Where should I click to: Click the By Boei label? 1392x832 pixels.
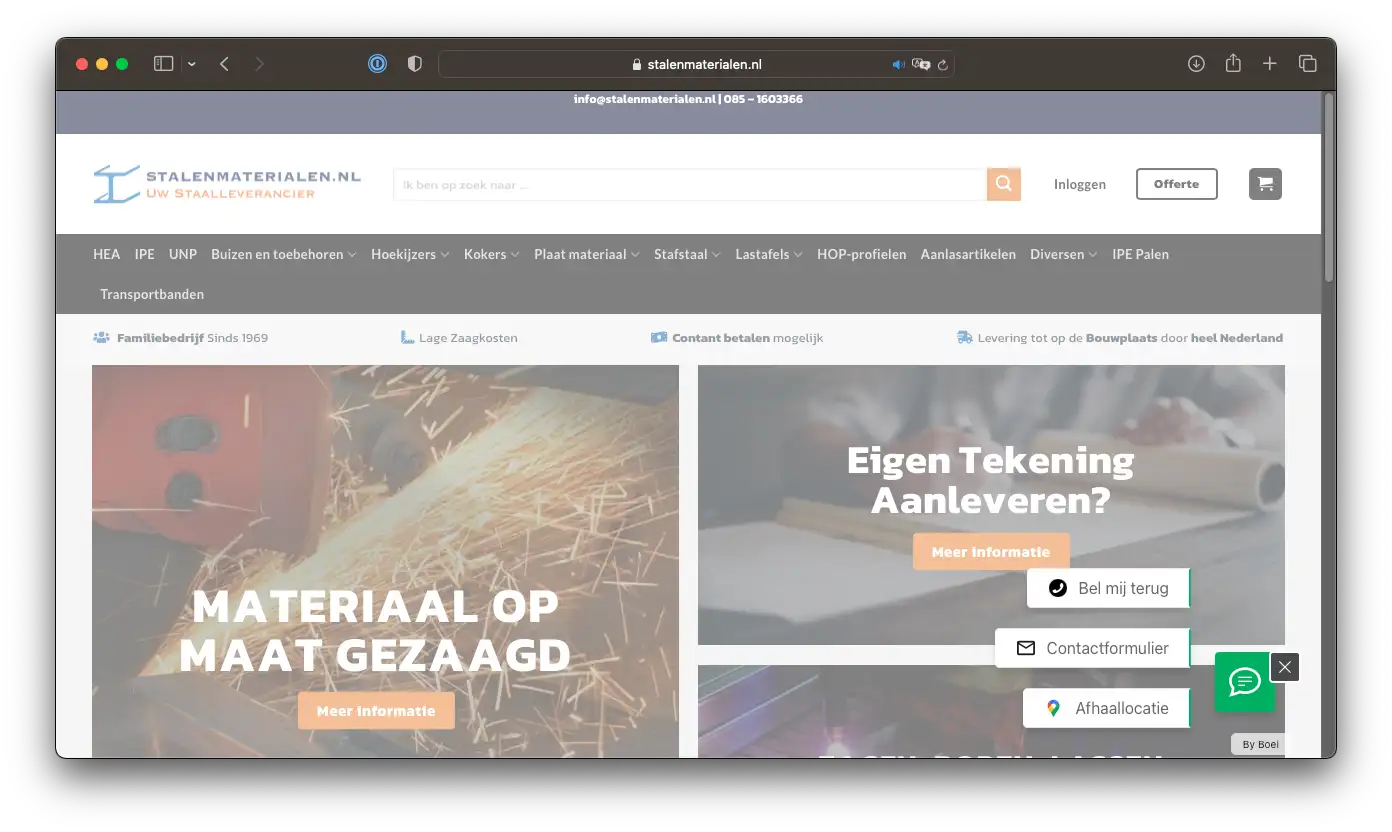pos(1260,744)
